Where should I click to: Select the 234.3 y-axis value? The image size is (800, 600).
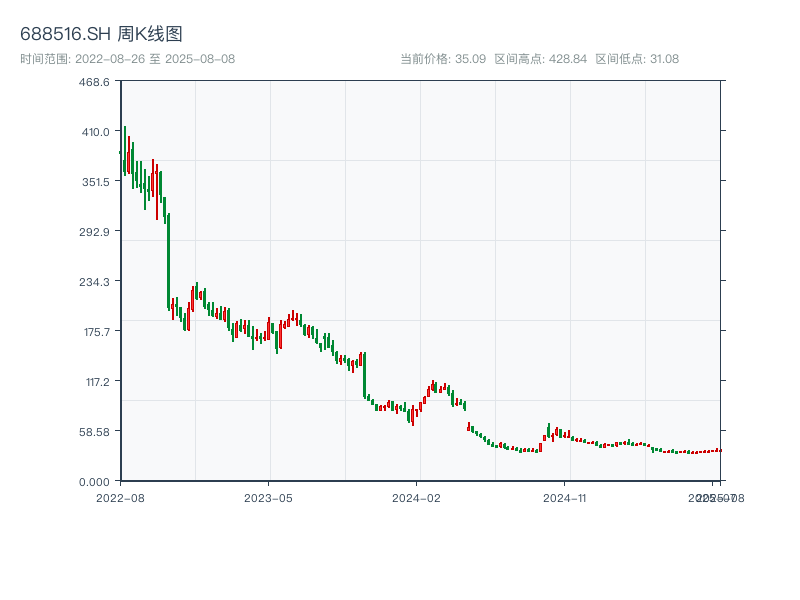click(94, 281)
